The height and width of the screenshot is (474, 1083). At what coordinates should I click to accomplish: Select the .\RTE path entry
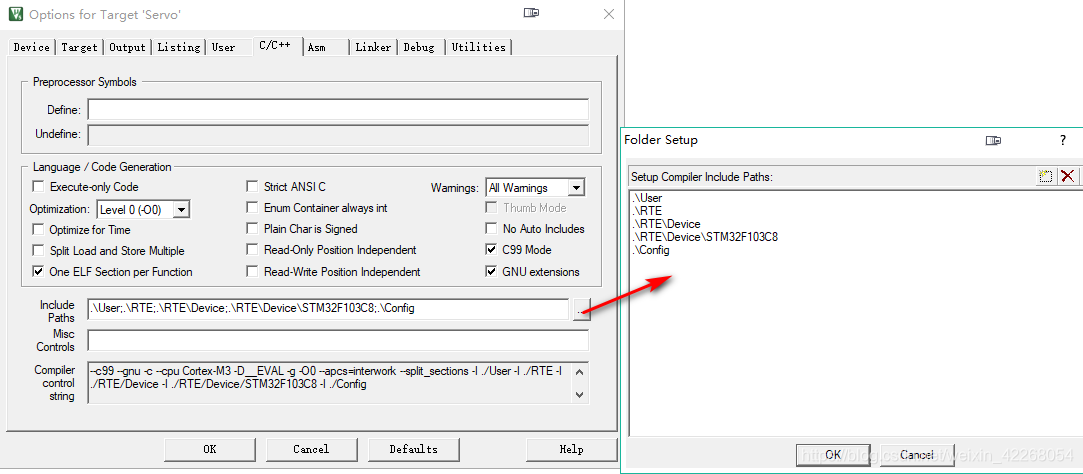point(646,211)
